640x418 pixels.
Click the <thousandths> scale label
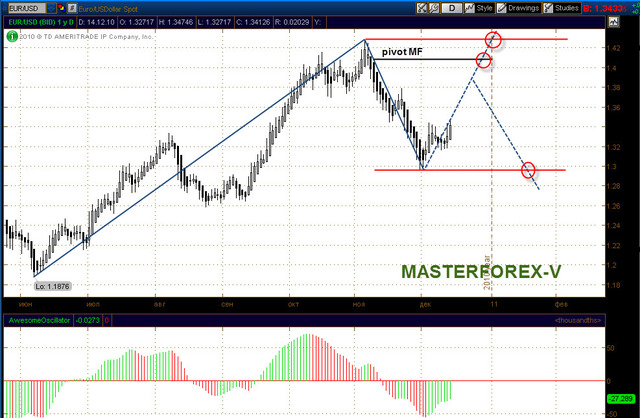click(578, 320)
